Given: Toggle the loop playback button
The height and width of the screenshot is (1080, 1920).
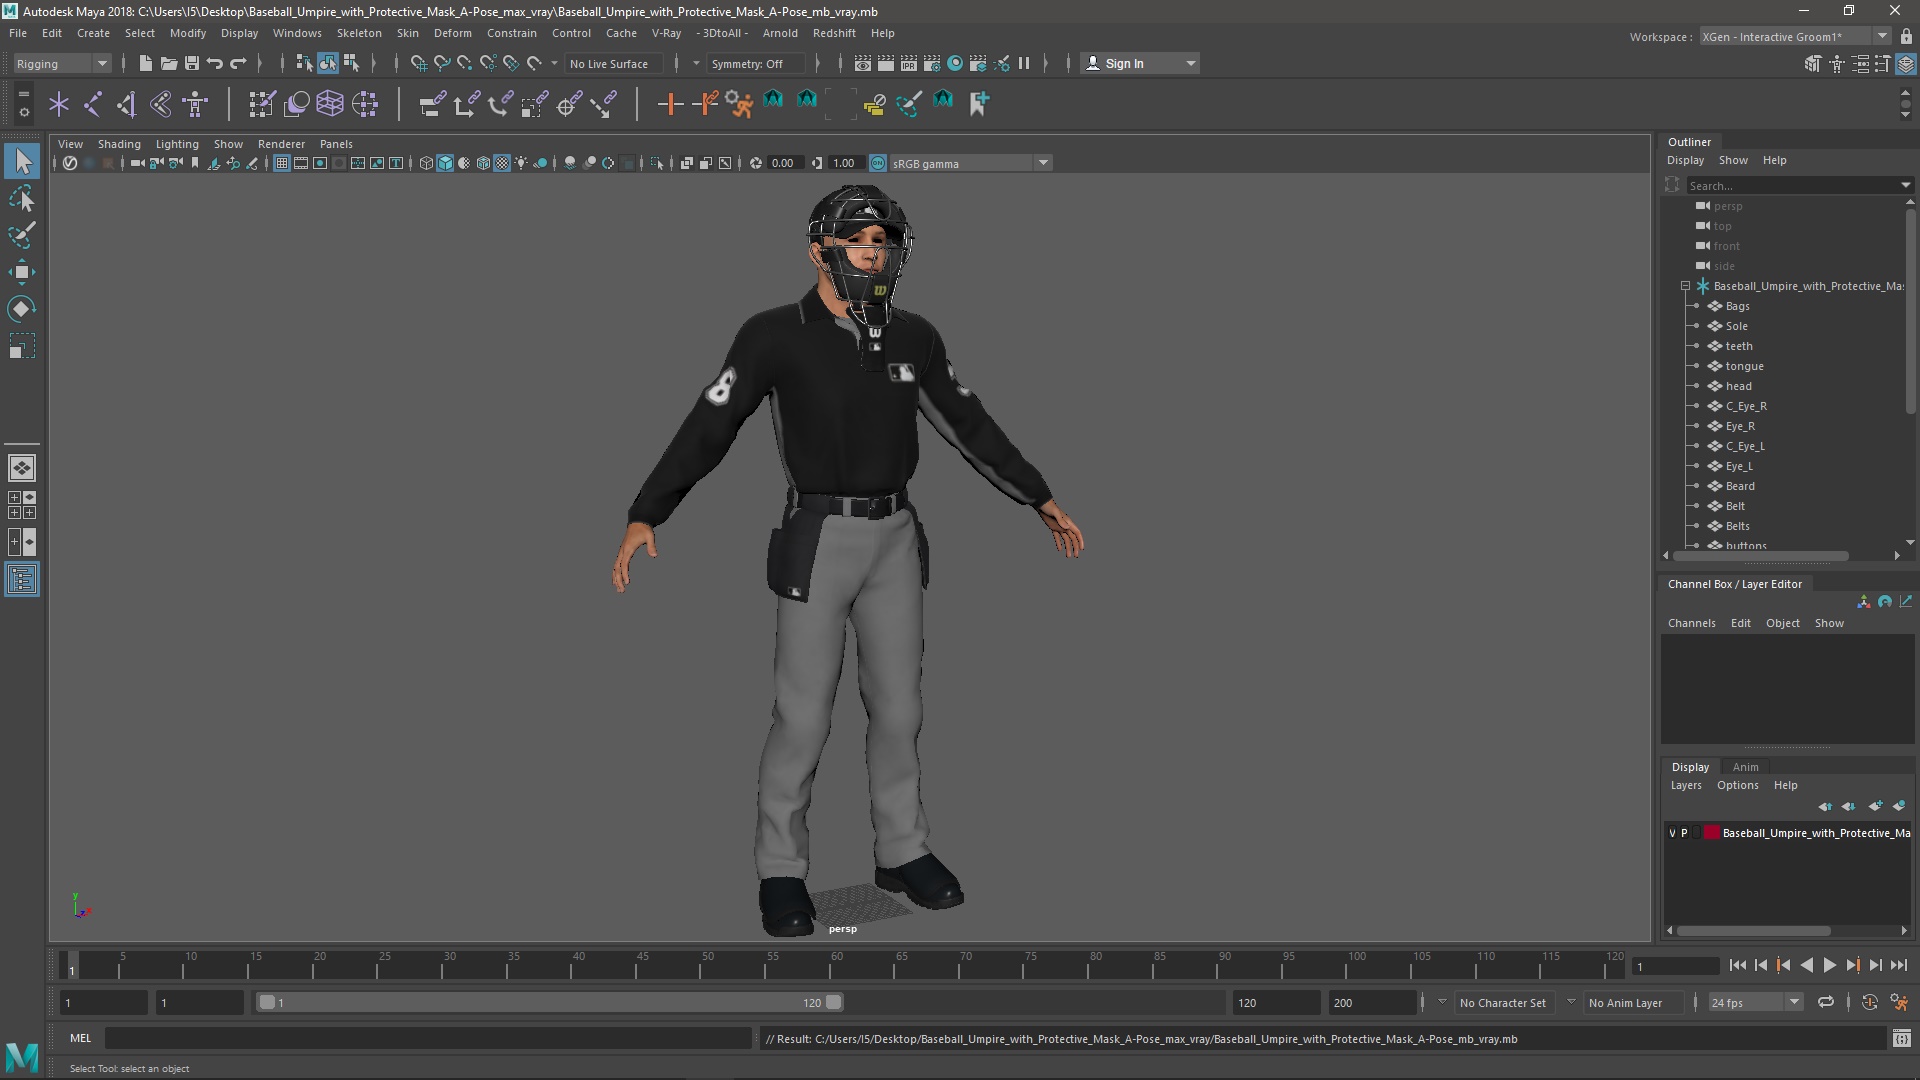Looking at the screenshot, I should point(1826,1002).
